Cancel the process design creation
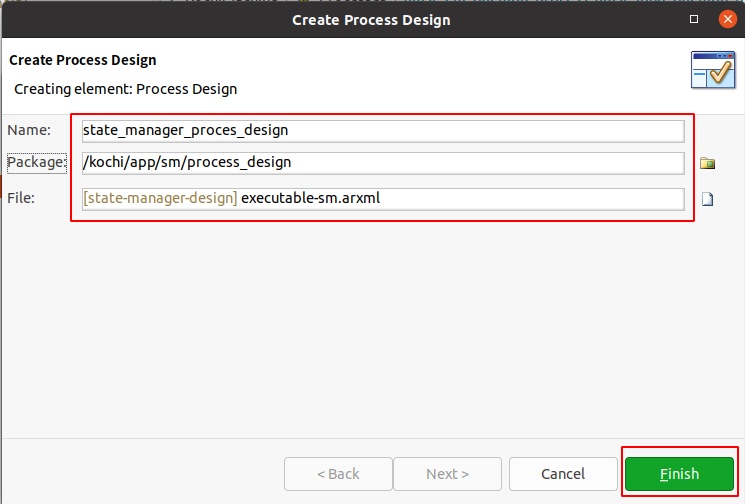 (x=563, y=474)
